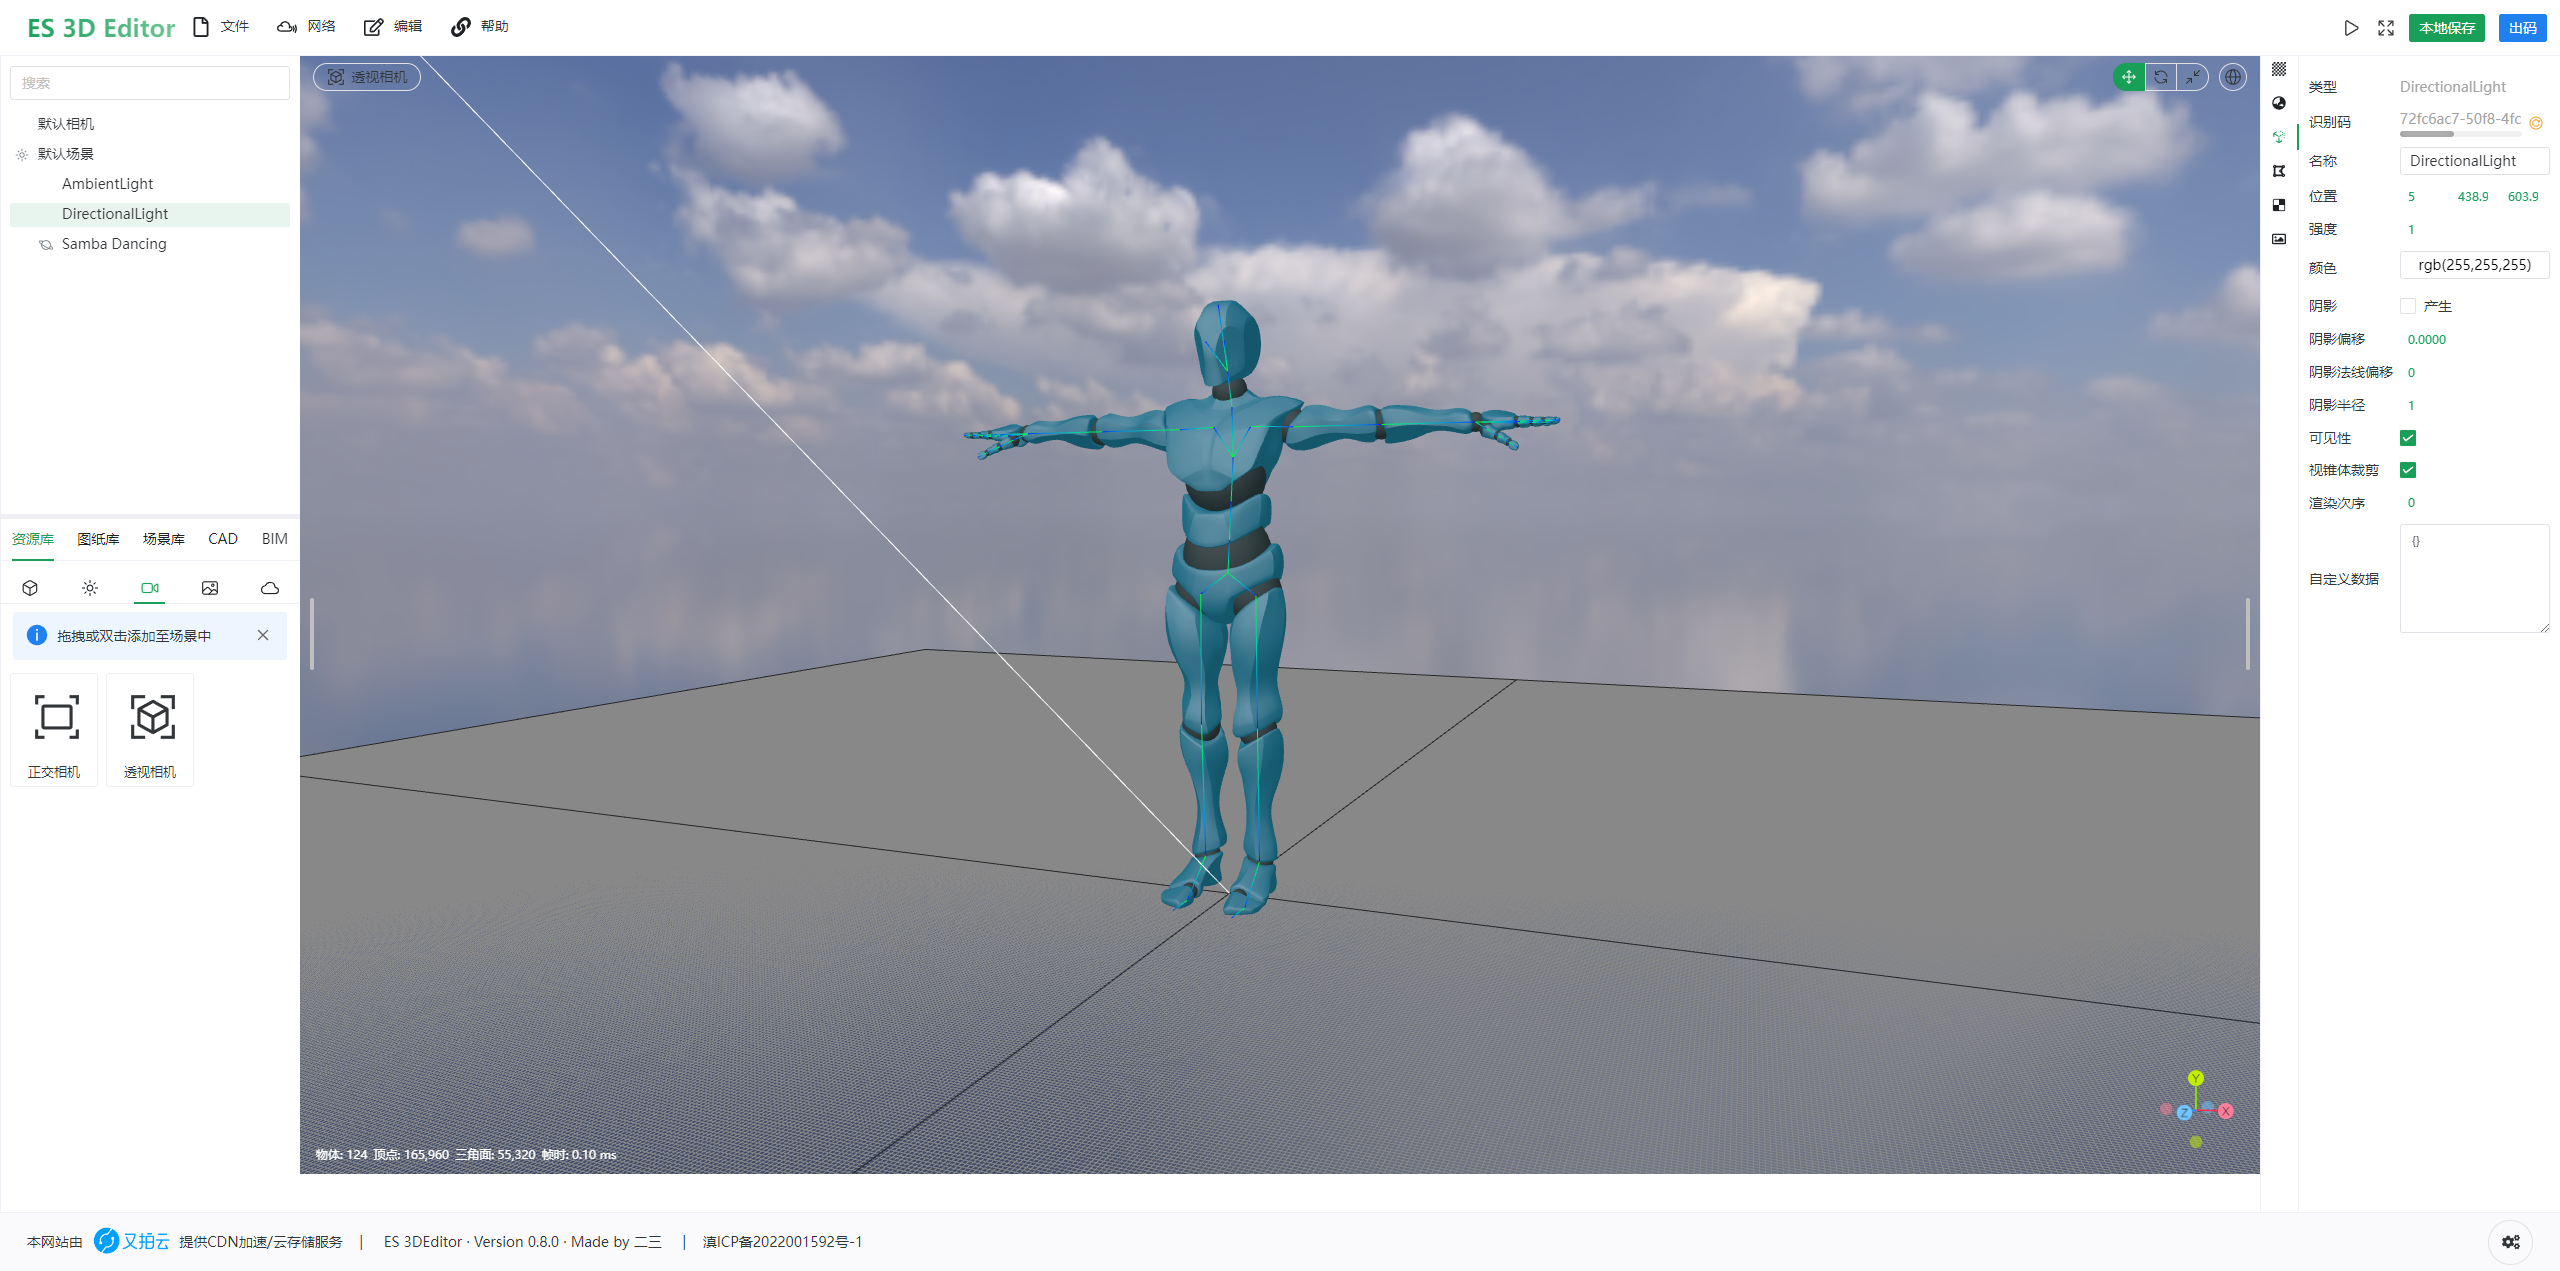
Task: Show the model assets cube icon
Action: pos(30,588)
